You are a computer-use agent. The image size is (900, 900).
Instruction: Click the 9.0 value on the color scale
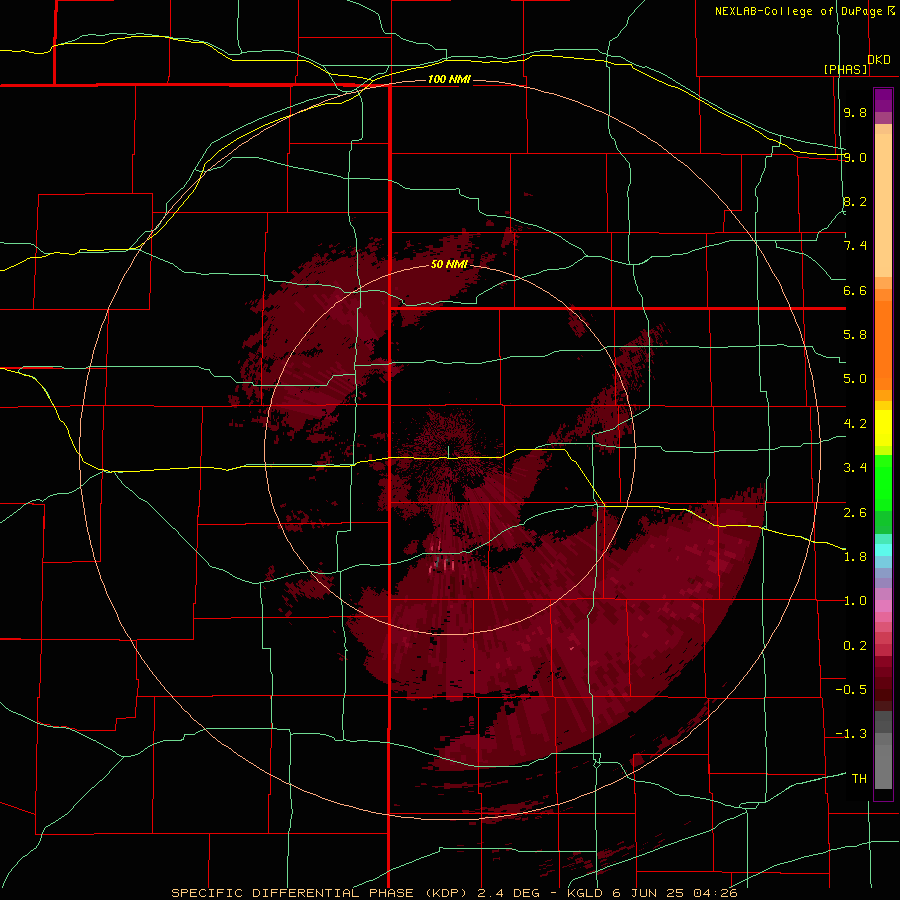click(x=855, y=157)
